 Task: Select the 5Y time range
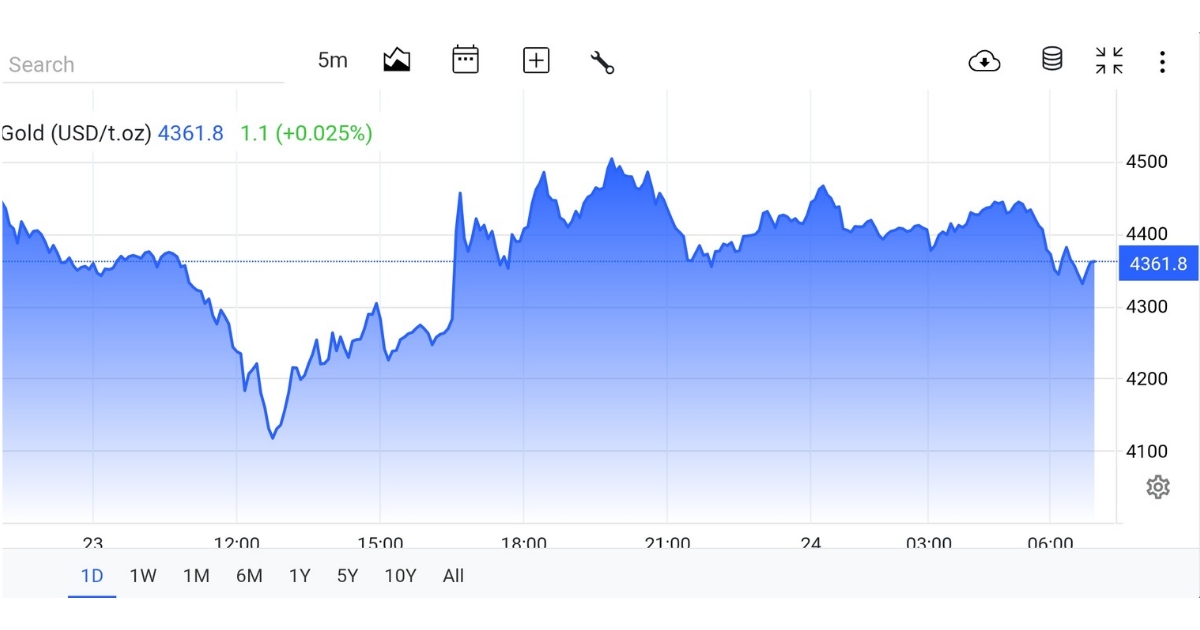pos(347,576)
